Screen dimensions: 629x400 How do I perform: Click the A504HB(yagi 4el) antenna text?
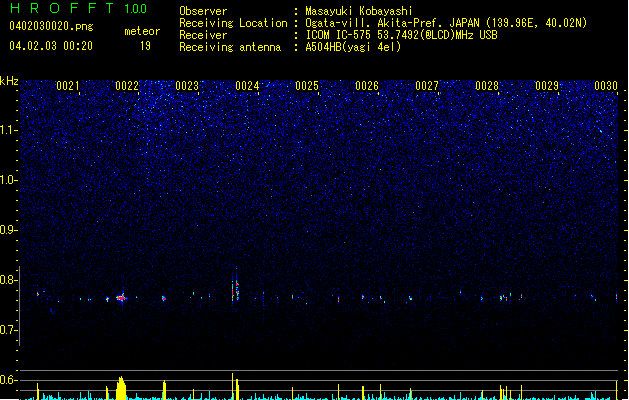[x=353, y=47]
